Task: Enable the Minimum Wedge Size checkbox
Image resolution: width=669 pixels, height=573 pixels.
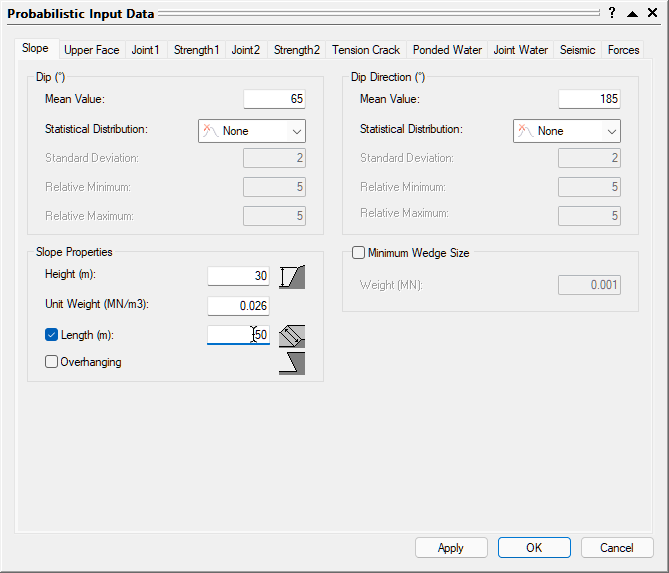Action: tap(359, 253)
